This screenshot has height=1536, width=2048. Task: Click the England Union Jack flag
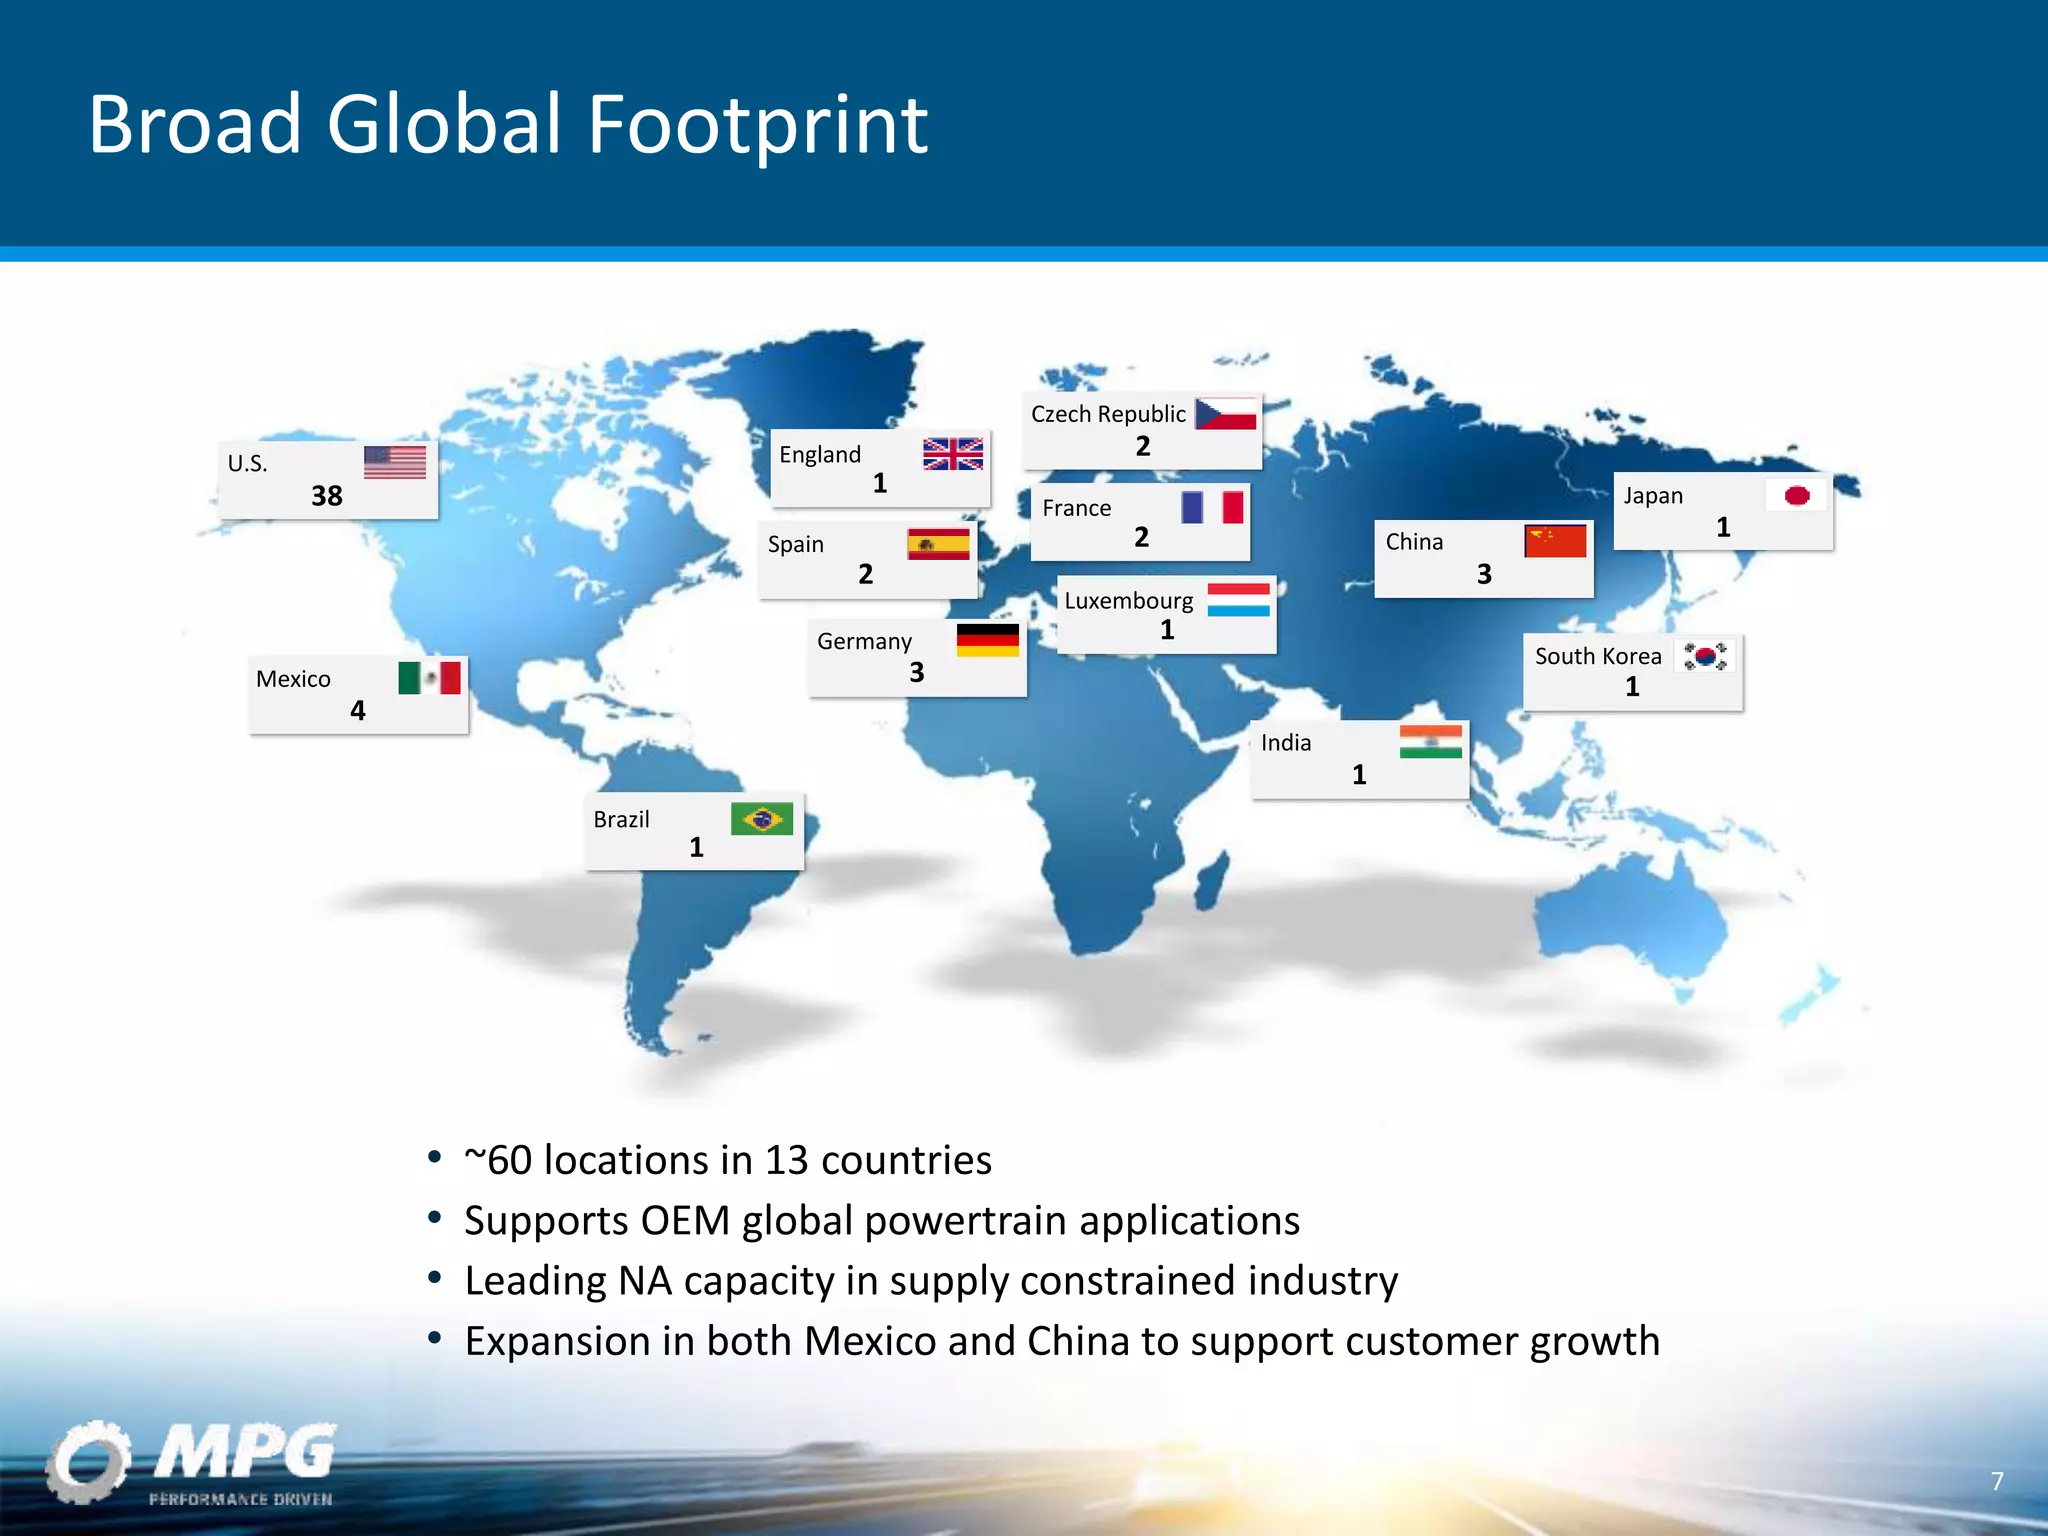953,454
